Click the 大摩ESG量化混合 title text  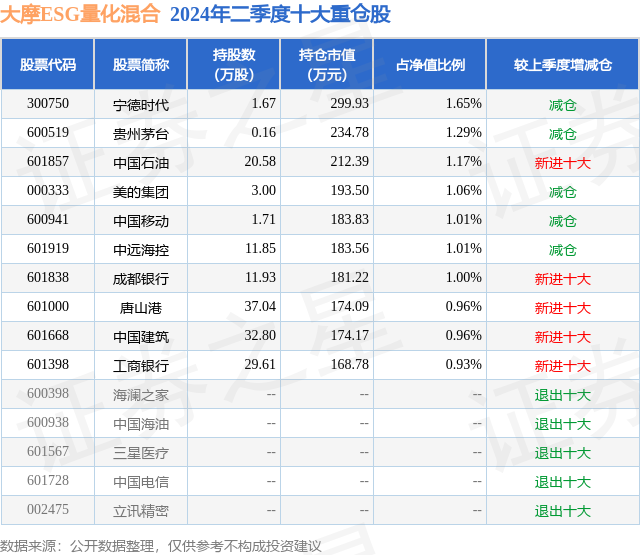80,14
